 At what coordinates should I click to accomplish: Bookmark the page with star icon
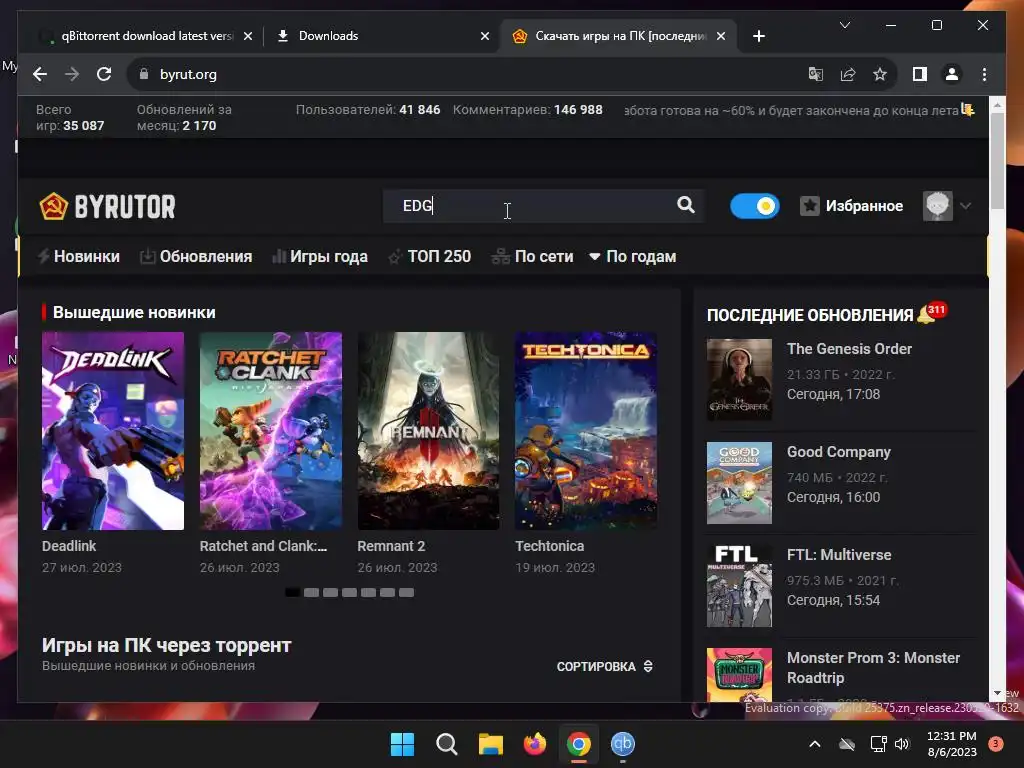[880, 74]
